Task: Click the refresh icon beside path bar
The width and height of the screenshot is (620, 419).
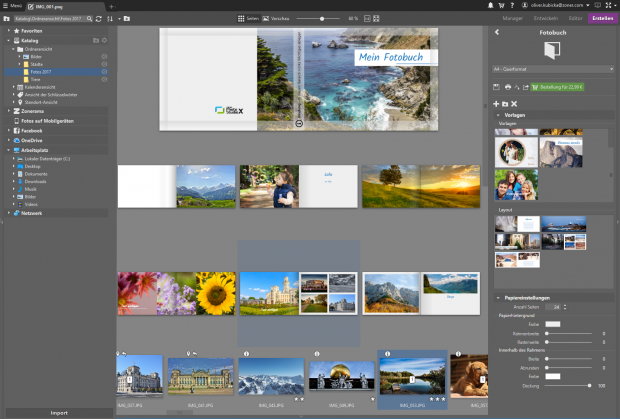Action: pos(99,19)
